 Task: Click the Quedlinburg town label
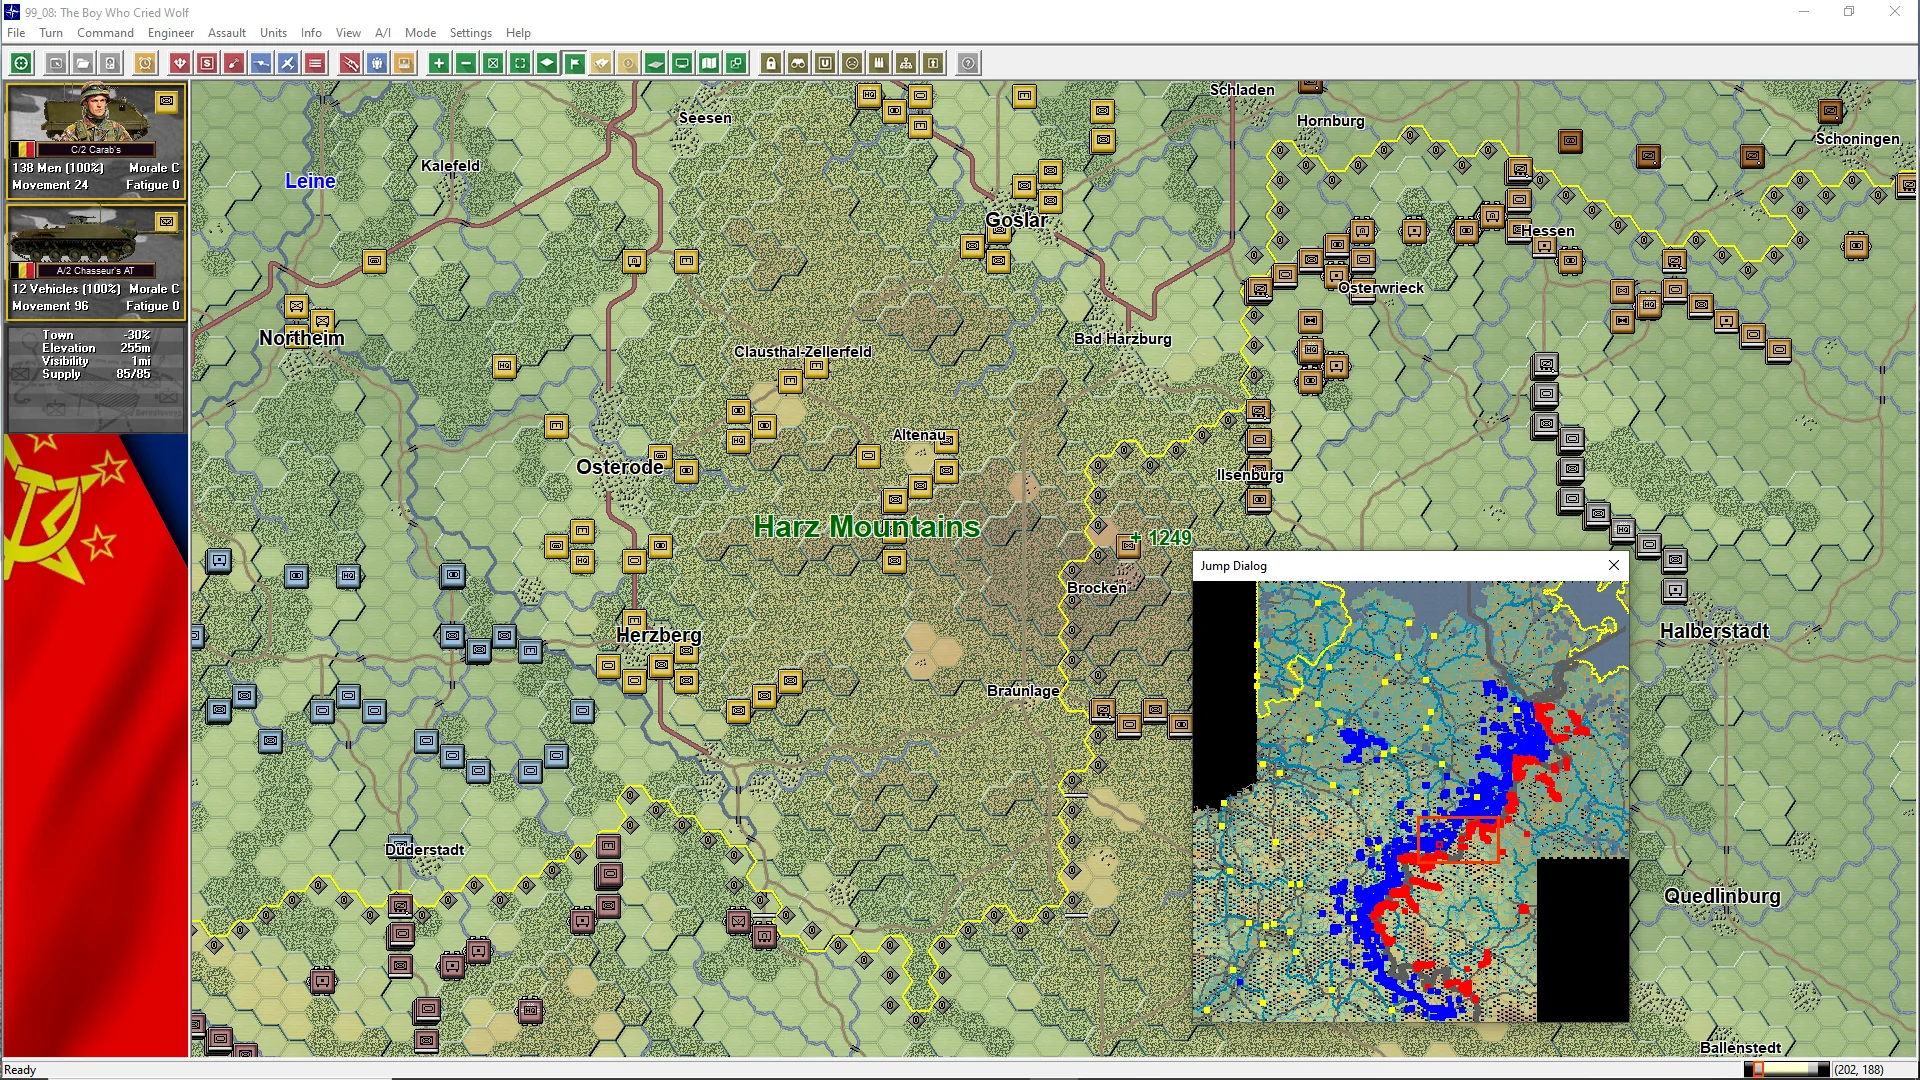point(1722,896)
